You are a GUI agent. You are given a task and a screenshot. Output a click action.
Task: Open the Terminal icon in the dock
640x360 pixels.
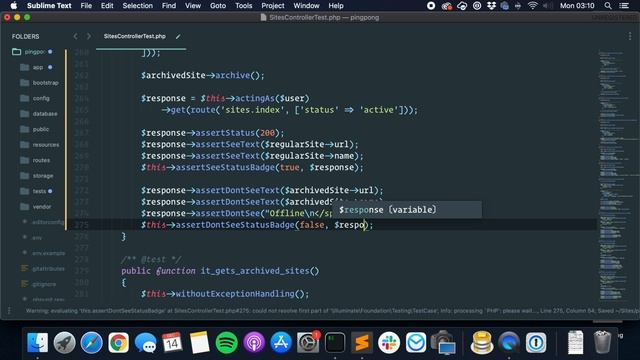[x=335, y=342]
